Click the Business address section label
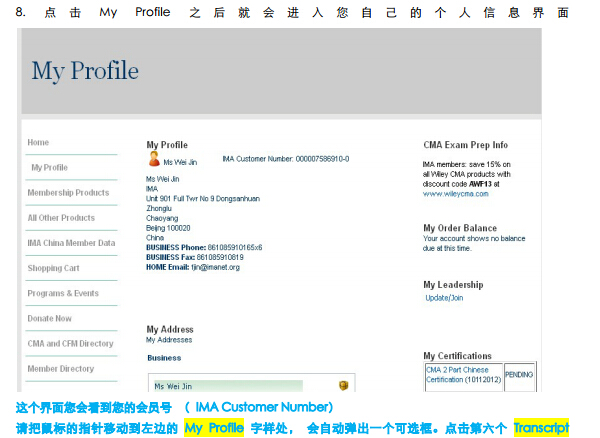The height and width of the screenshot is (438, 600). click(x=164, y=357)
